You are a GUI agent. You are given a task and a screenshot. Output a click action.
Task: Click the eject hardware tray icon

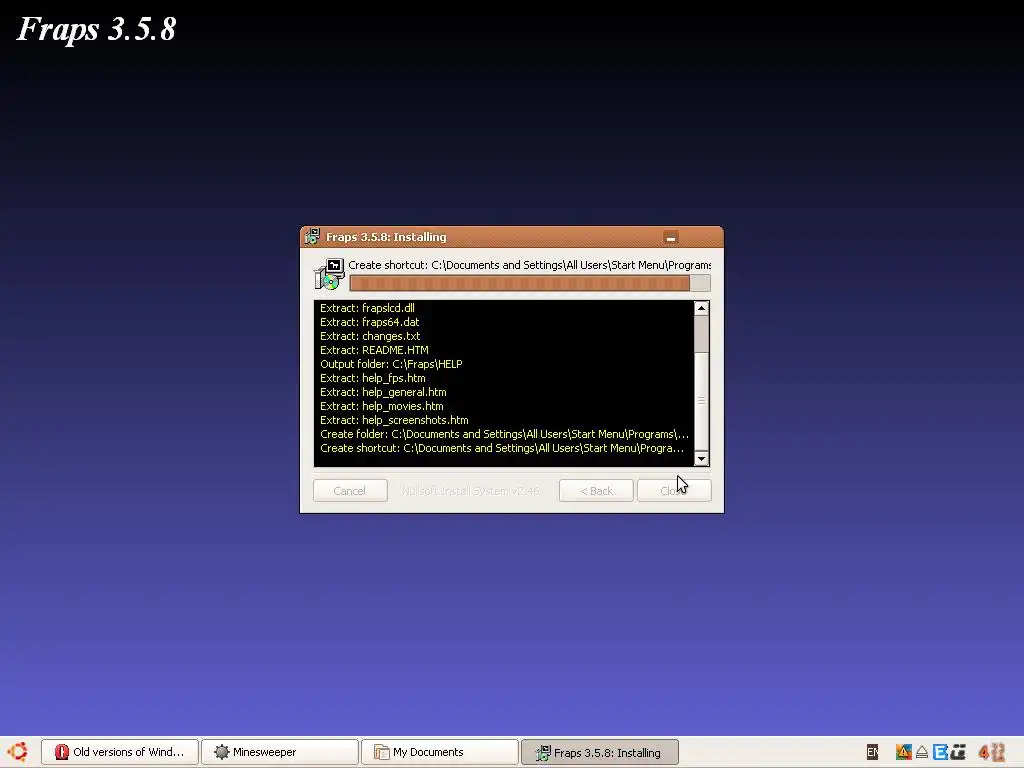(x=921, y=752)
